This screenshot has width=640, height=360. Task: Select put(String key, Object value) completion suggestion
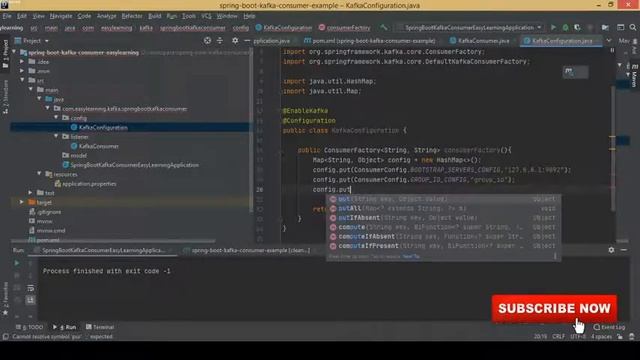pyautogui.click(x=443, y=199)
